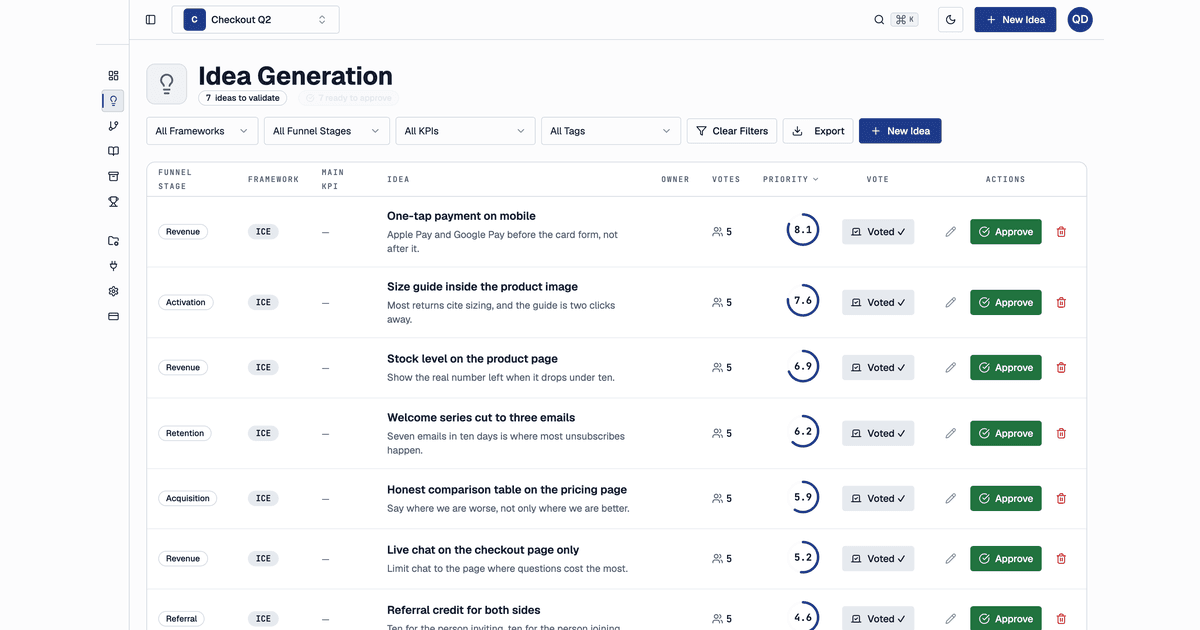The width and height of the screenshot is (1200, 630).
Task: Open the credit card billing icon in the sidebar
Action: pyautogui.click(x=113, y=316)
